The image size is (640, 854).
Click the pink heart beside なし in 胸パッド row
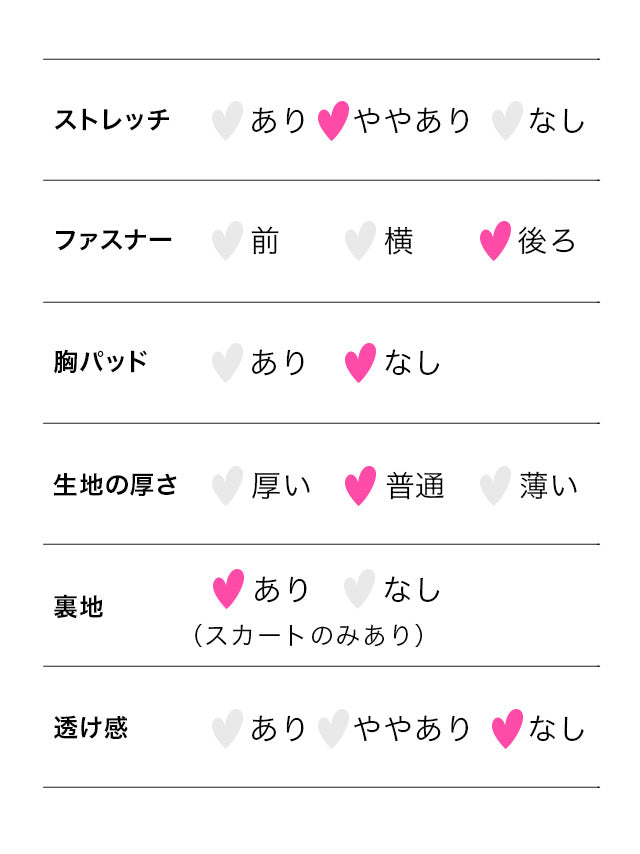tap(360, 363)
